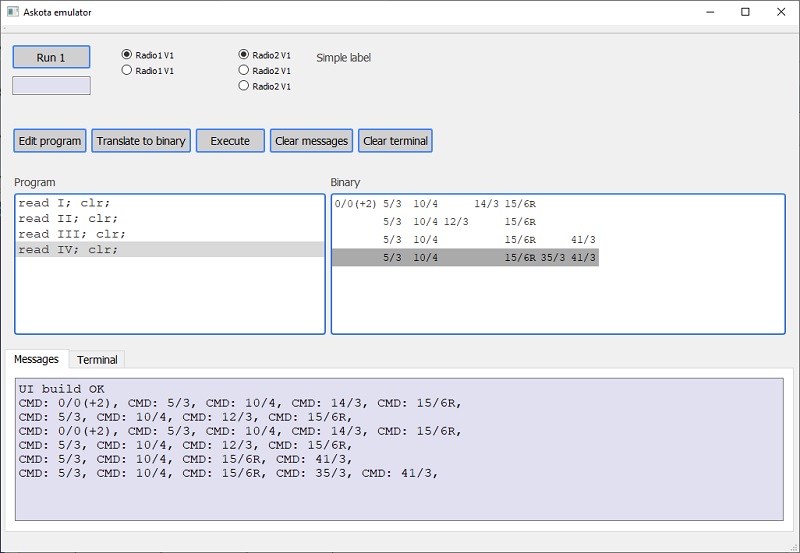This screenshot has height=553, width=800.
Task: Maximize the Askota emulator window
Action: tap(745, 12)
